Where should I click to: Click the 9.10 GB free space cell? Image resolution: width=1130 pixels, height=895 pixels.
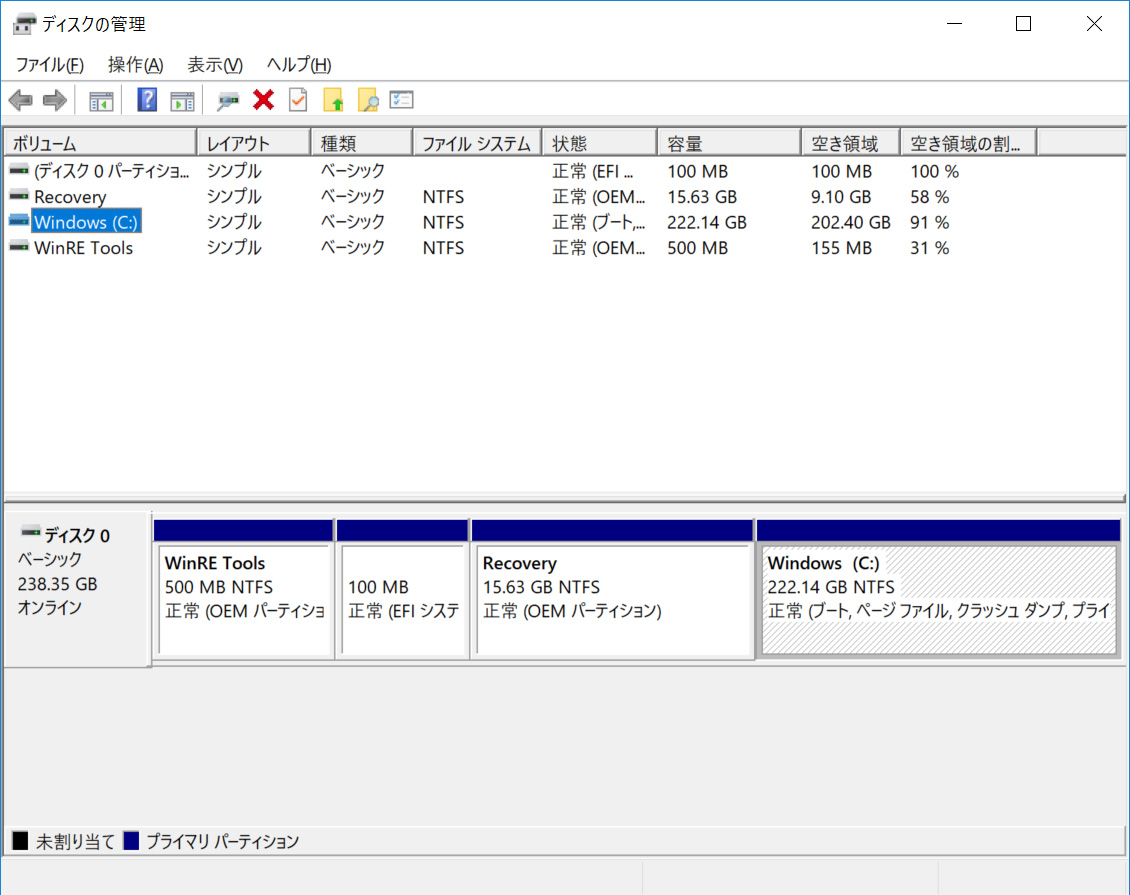click(x=841, y=197)
